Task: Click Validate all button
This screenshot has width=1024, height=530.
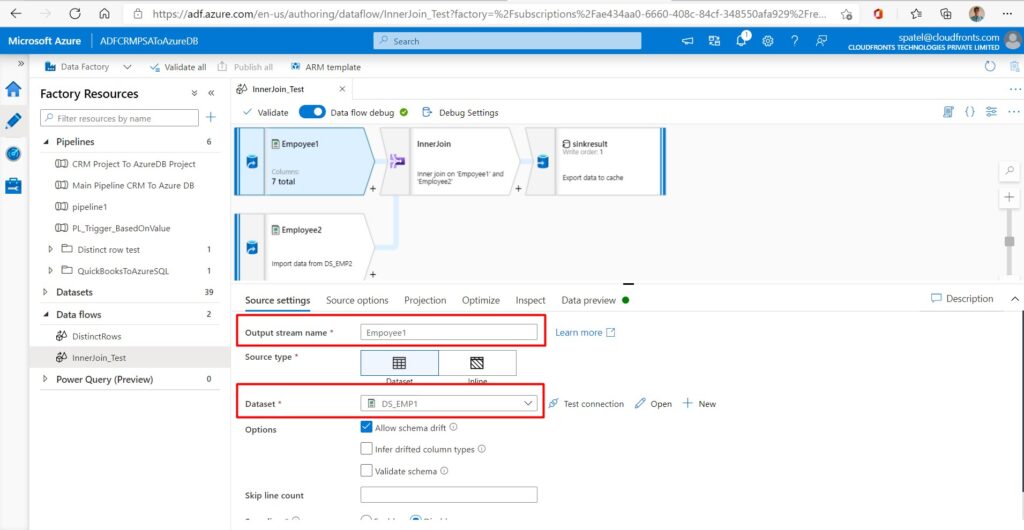Action: point(178,67)
